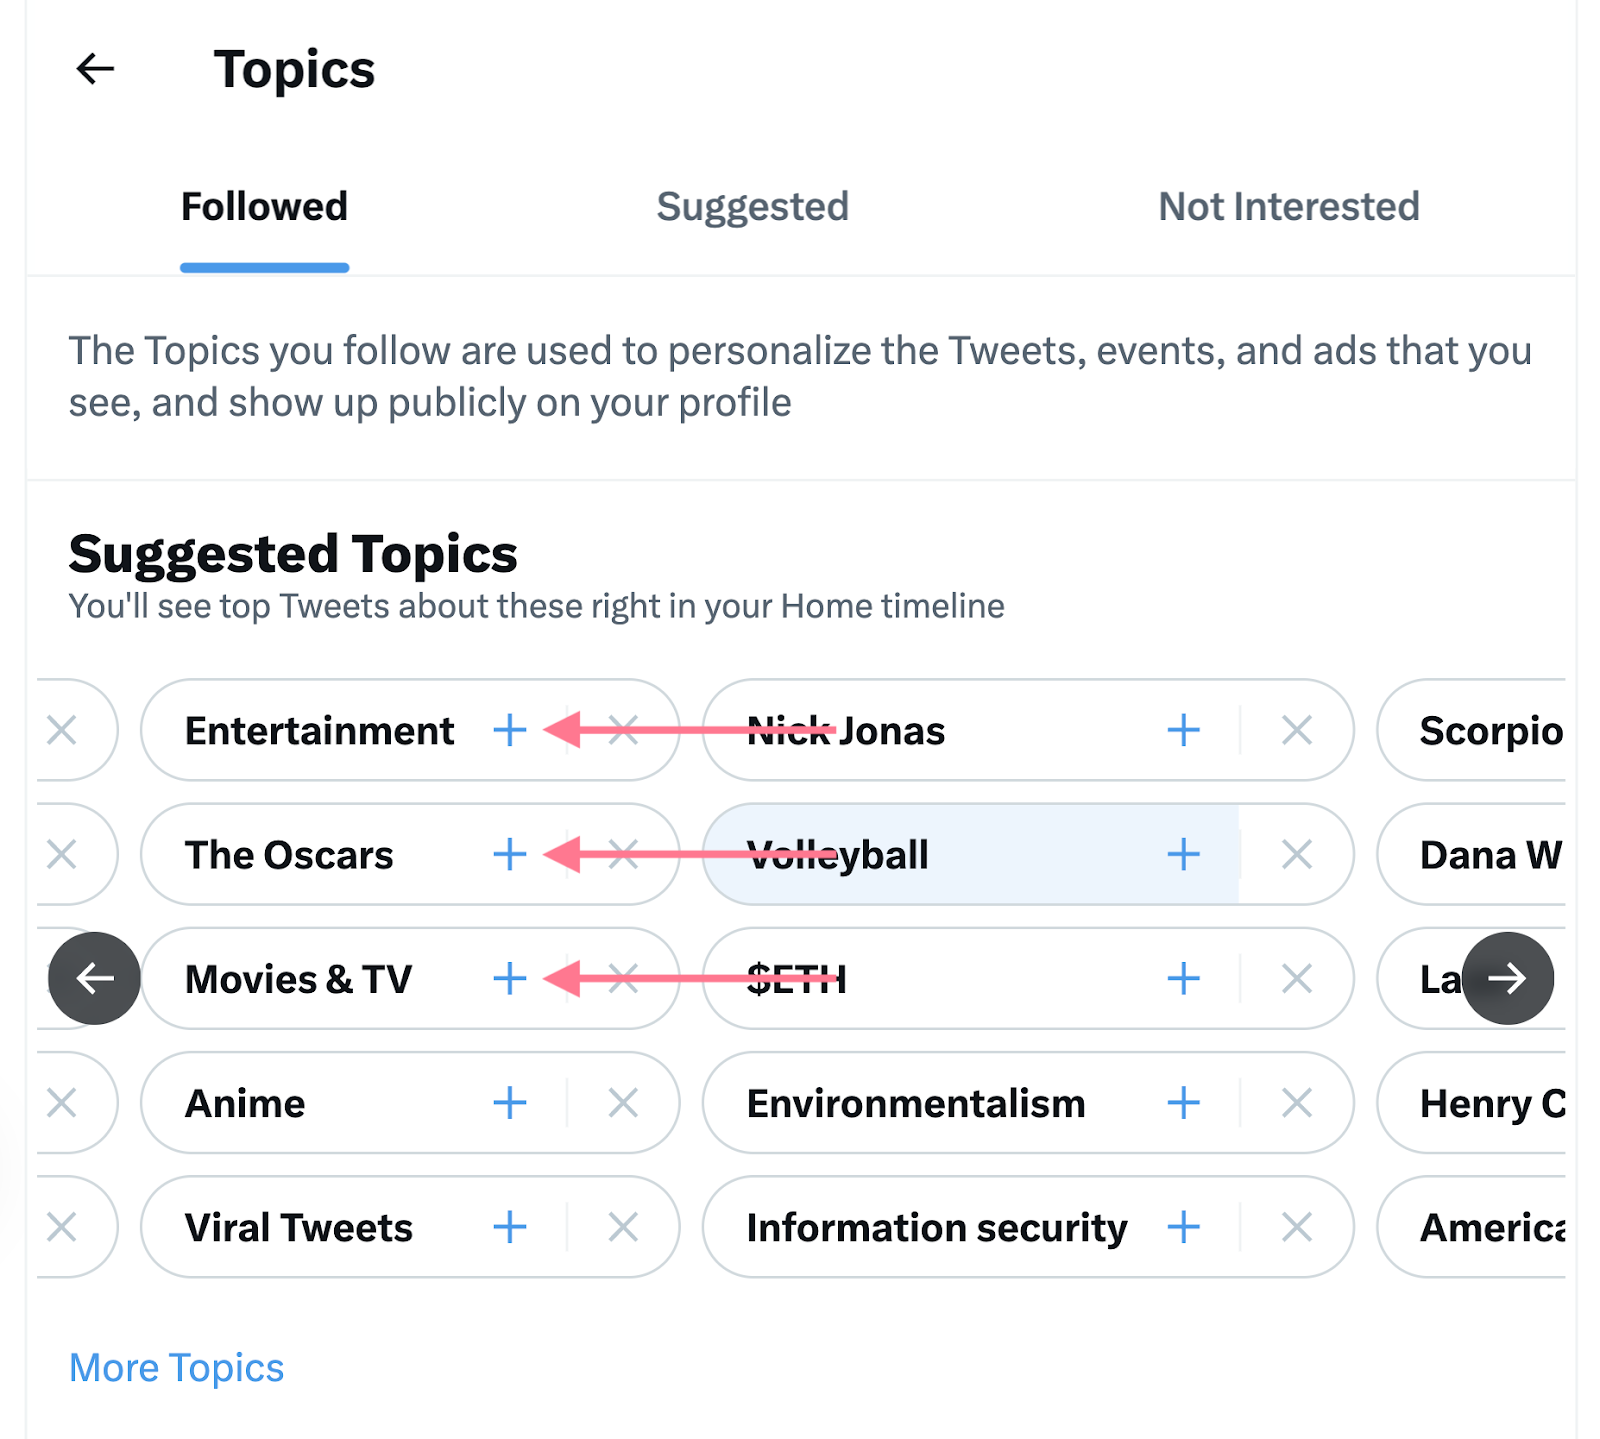Follow the Entertainment topic with the plus icon
Viewport: 1600px width, 1439px height.
coord(509,730)
